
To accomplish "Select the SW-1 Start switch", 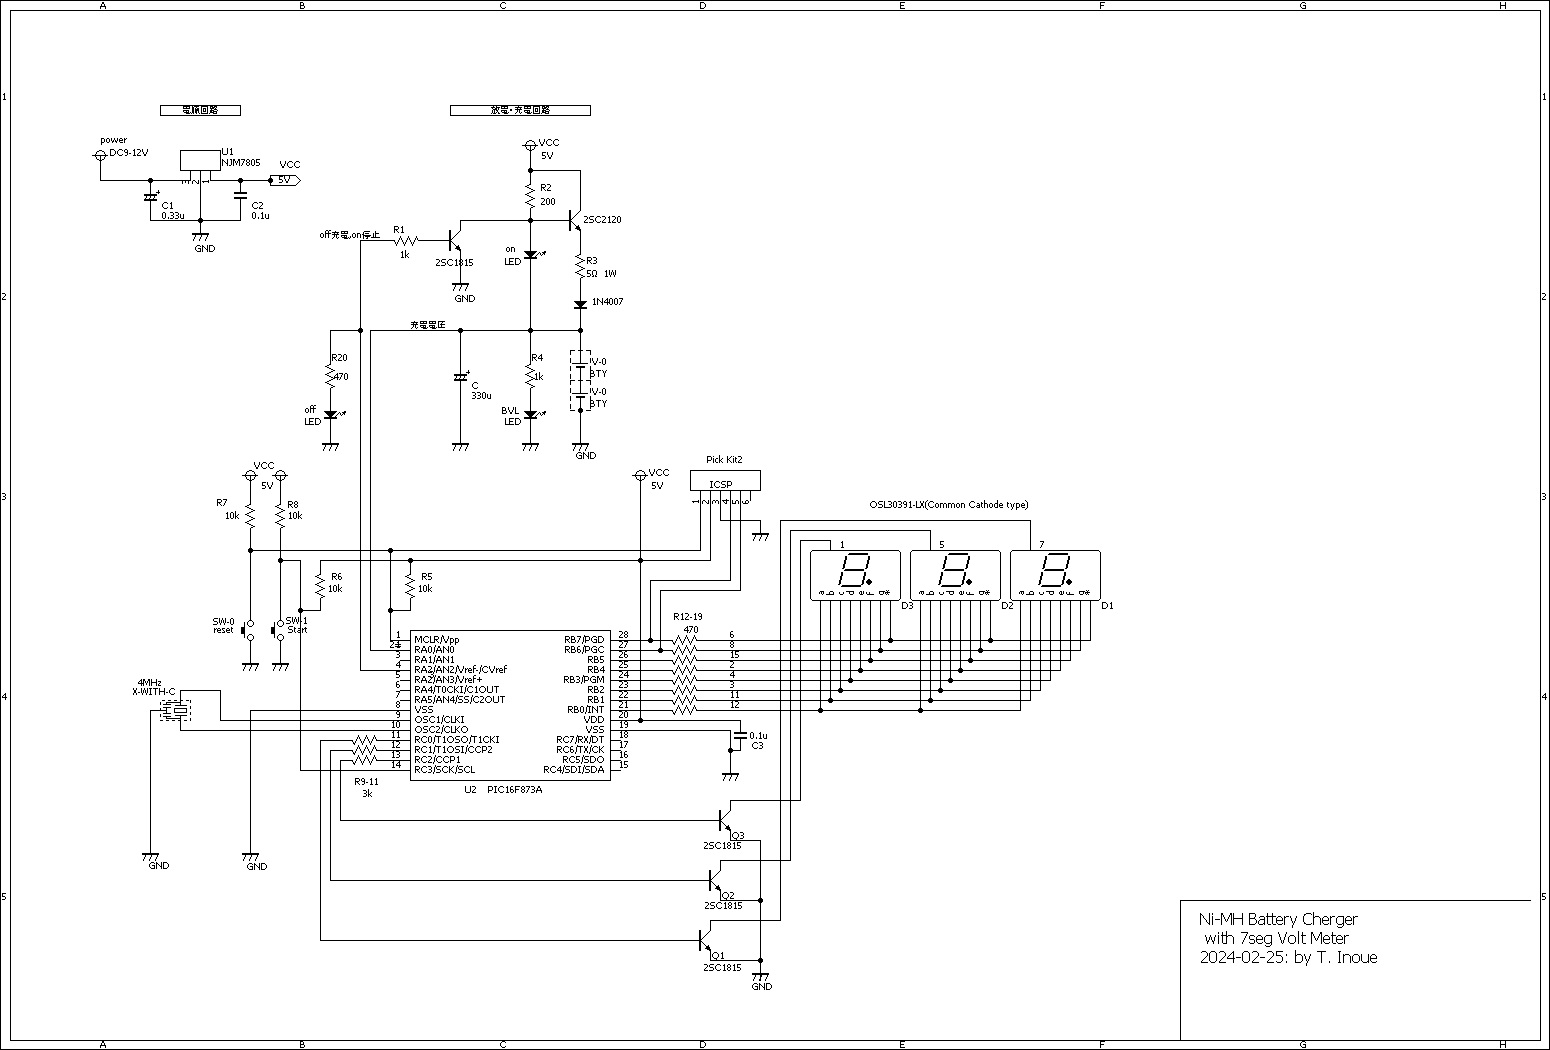I will pyautogui.click(x=279, y=630).
